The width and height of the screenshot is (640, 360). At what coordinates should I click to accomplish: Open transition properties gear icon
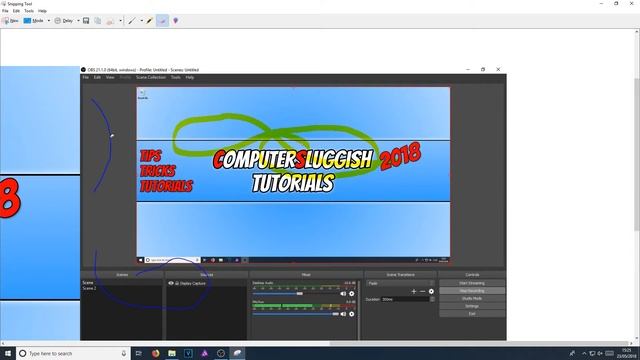(x=431, y=291)
